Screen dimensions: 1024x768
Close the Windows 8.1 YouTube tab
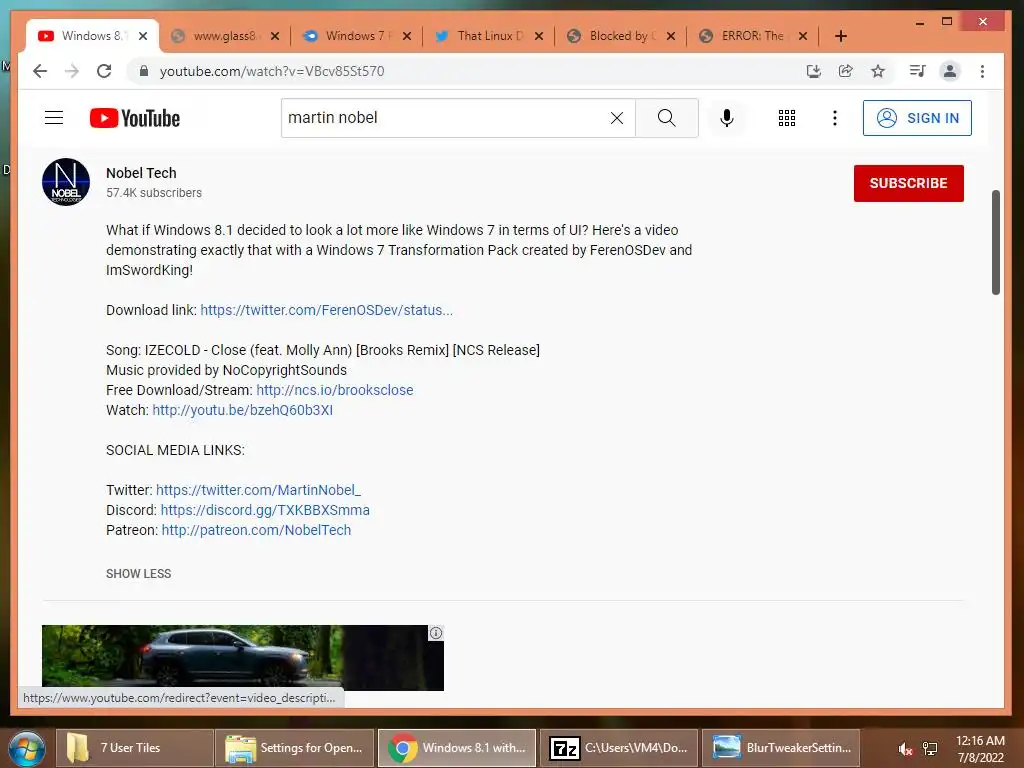[143, 36]
